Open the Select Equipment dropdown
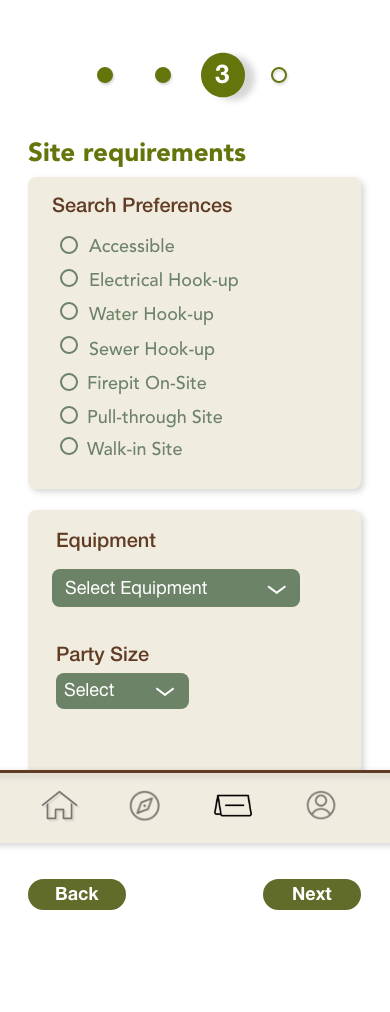 [x=176, y=588]
